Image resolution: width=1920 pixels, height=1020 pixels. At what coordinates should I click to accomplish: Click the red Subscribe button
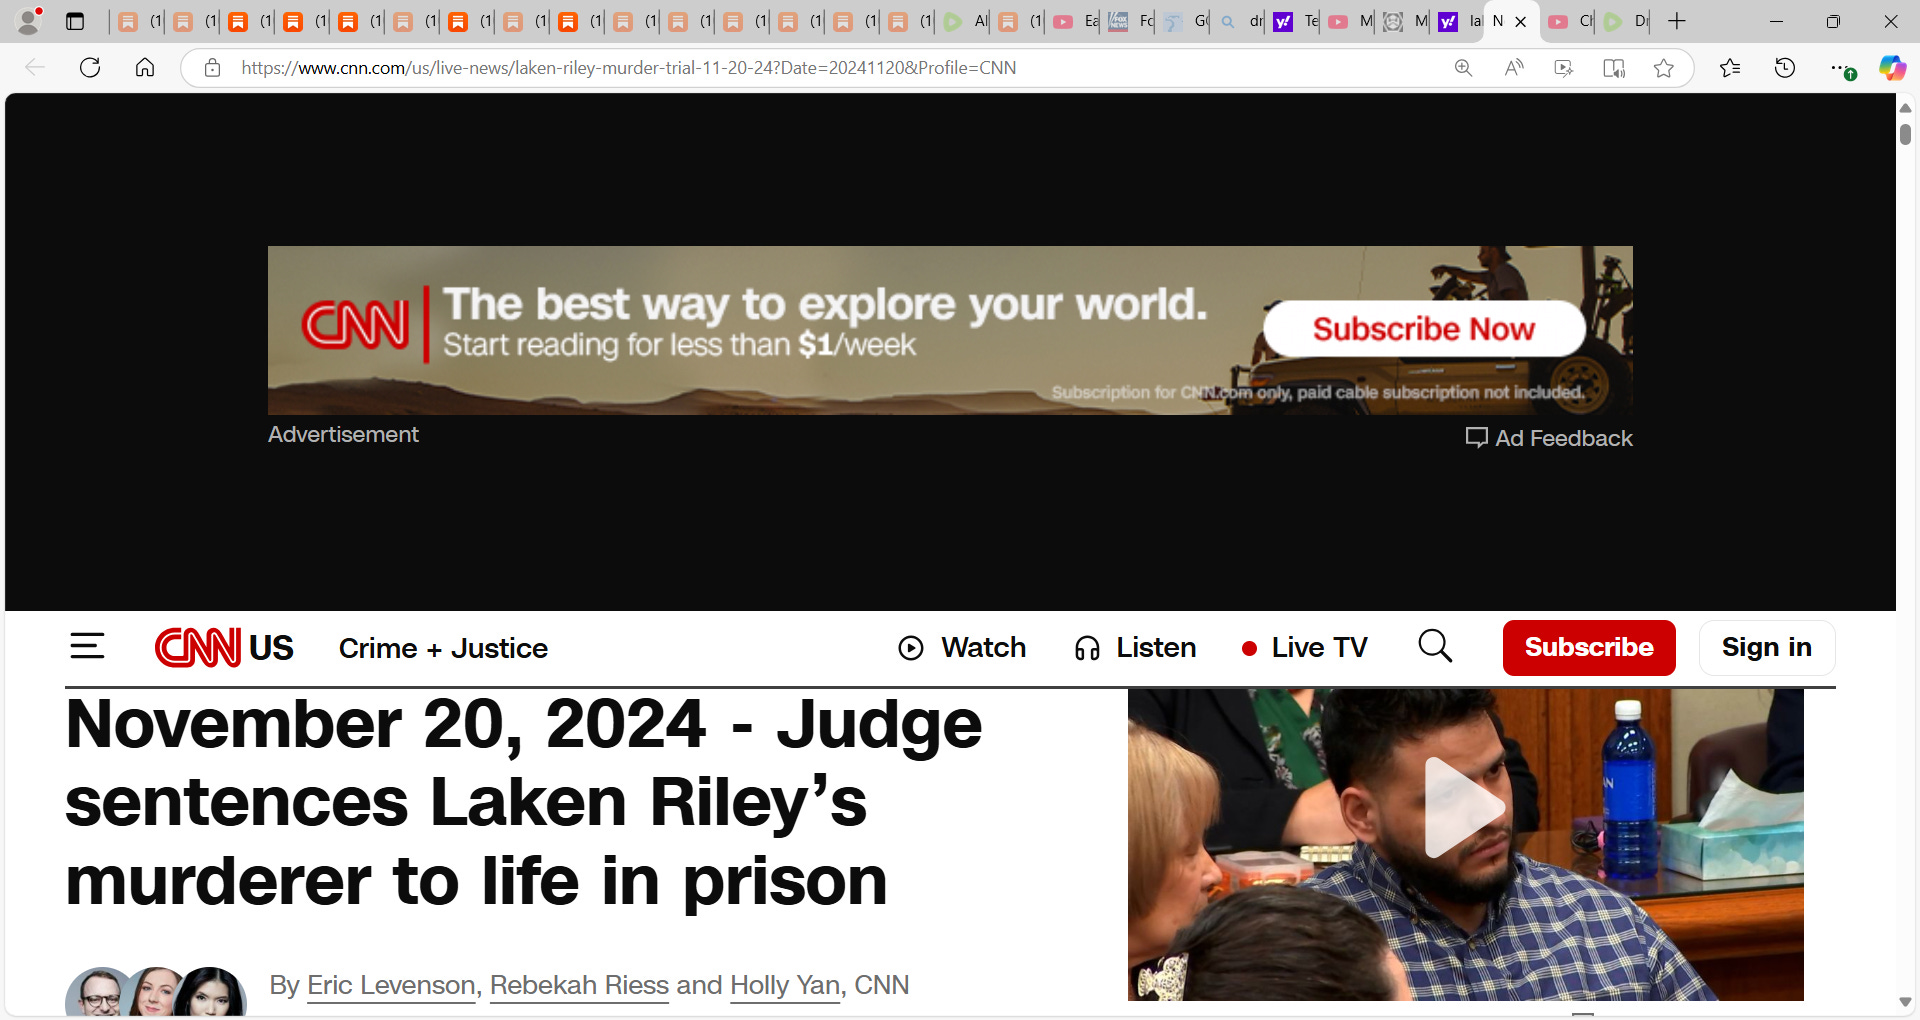click(1589, 648)
